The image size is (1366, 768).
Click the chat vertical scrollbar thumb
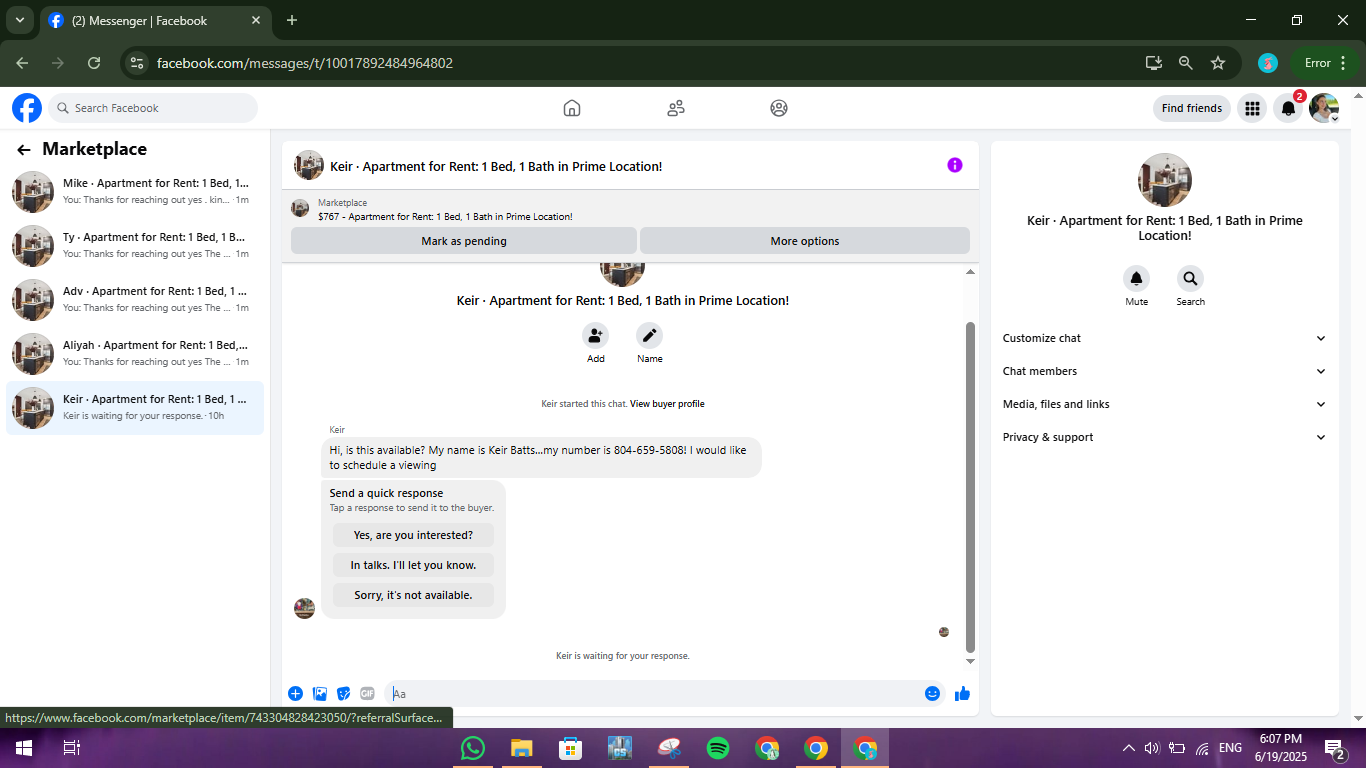coord(970,487)
